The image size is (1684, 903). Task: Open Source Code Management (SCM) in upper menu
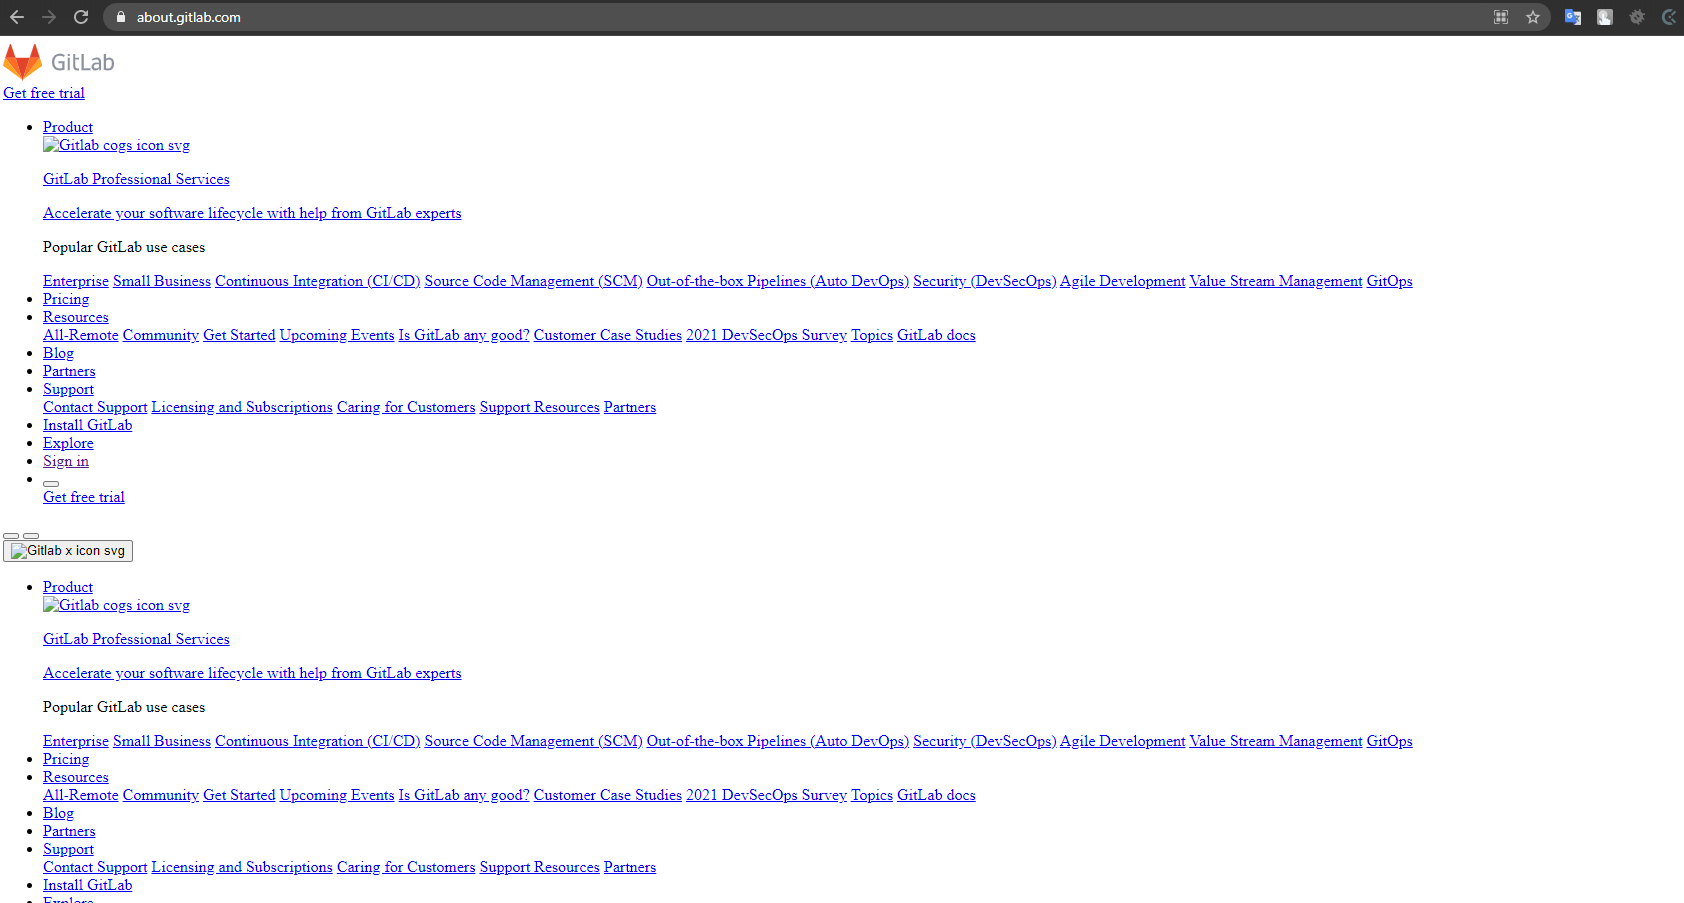(x=534, y=281)
